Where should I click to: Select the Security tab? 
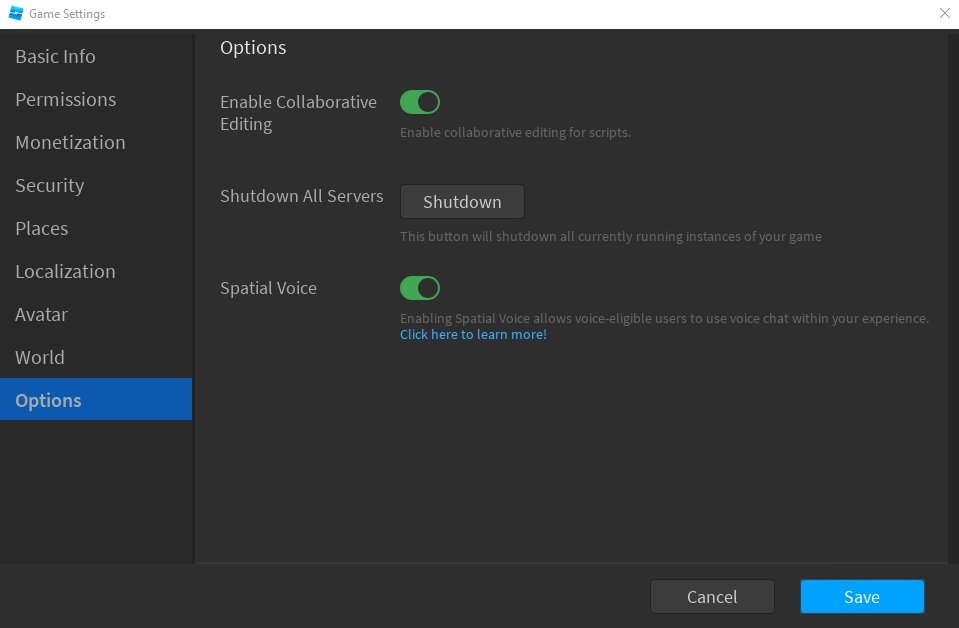coord(50,186)
